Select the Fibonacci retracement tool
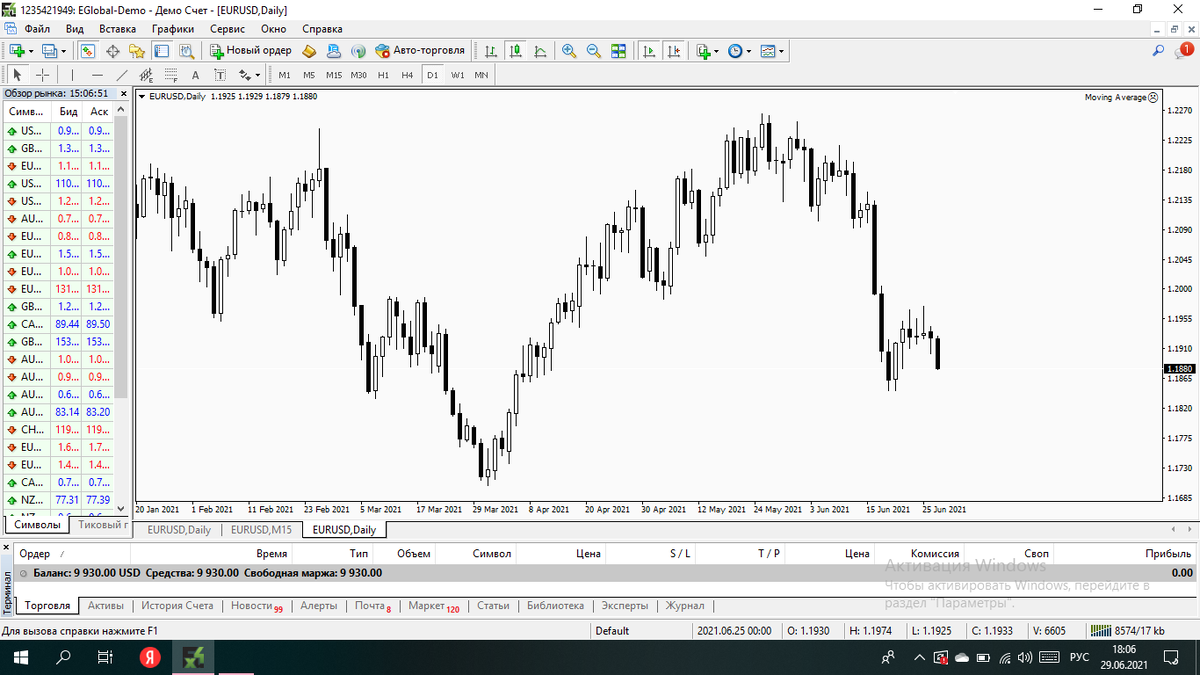 coord(171,75)
